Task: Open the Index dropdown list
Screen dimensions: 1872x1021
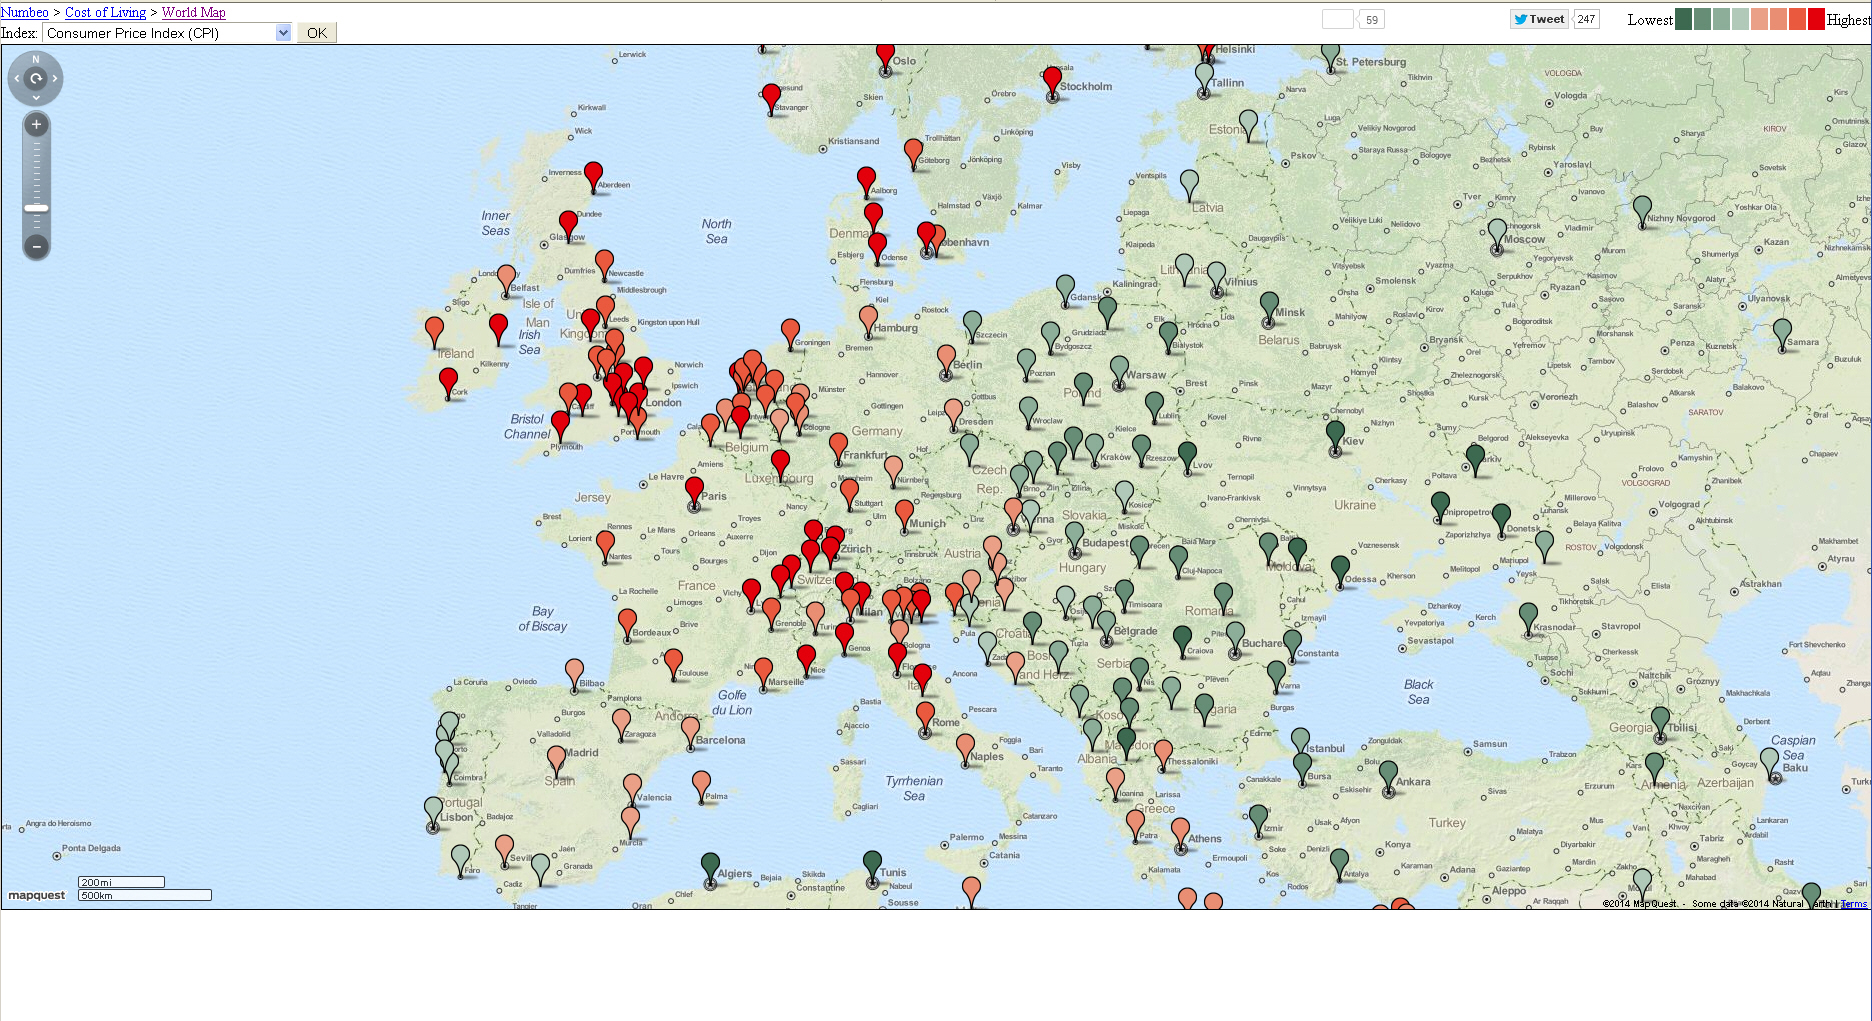Action: click(x=283, y=33)
